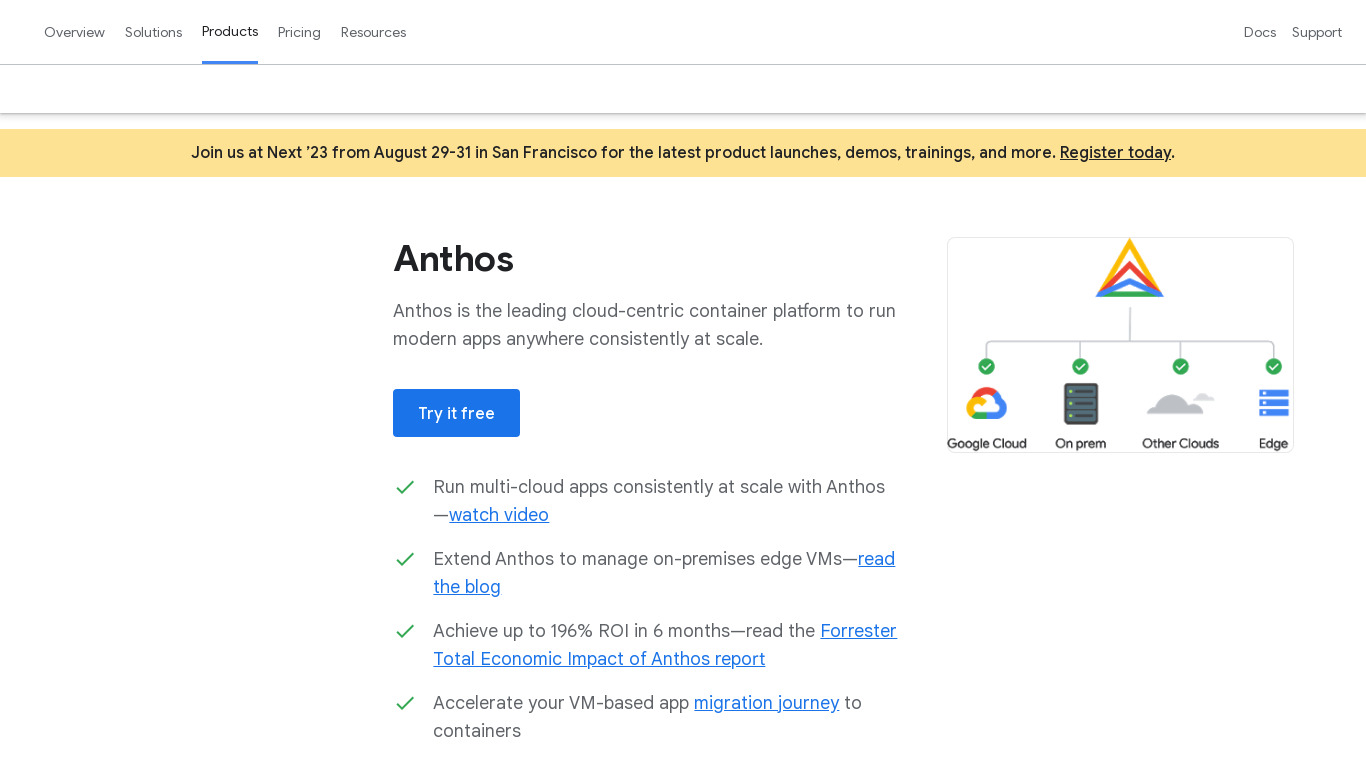This screenshot has height=768, width=1366.
Task: Click the Google Cloud logo icon
Action: coord(986,404)
